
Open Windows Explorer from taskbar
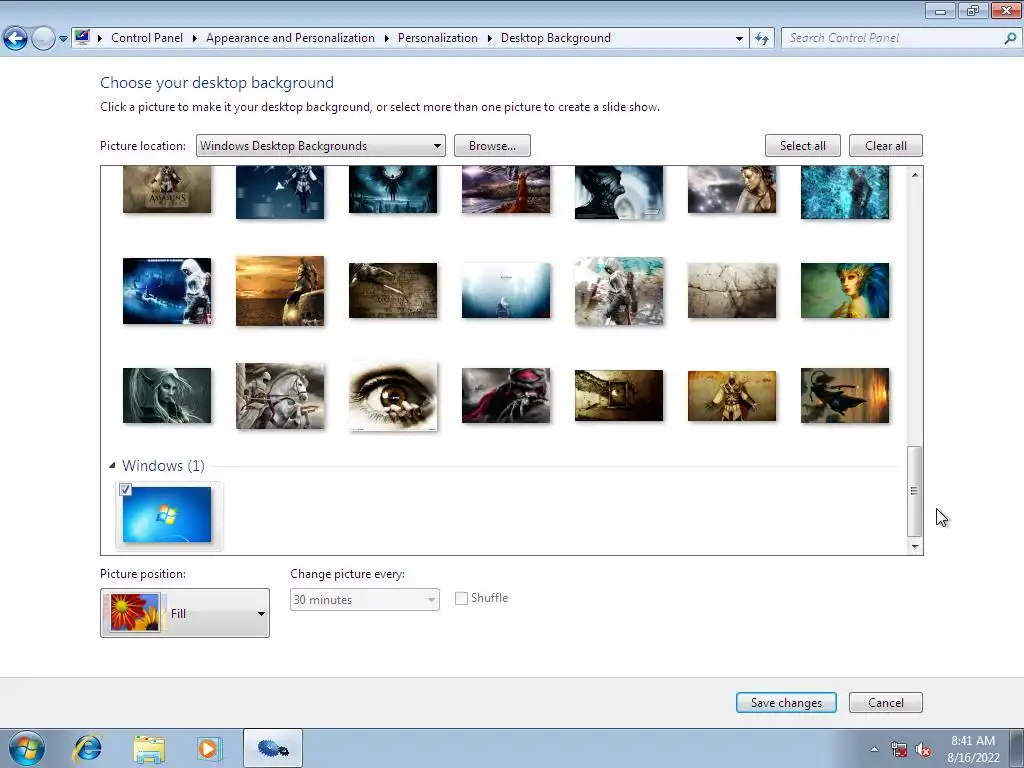(149, 748)
